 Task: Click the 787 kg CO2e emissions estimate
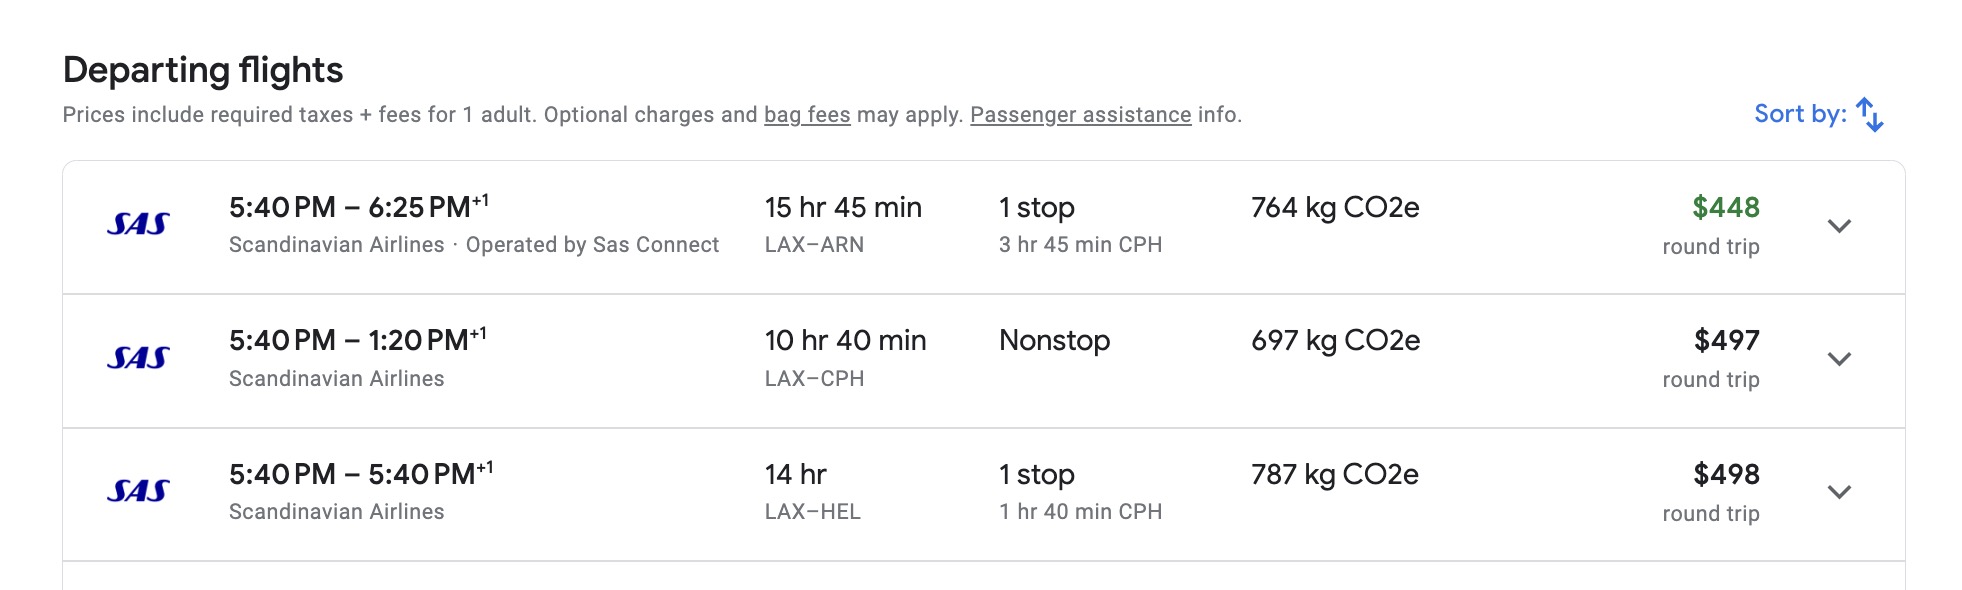click(x=1334, y=475)
